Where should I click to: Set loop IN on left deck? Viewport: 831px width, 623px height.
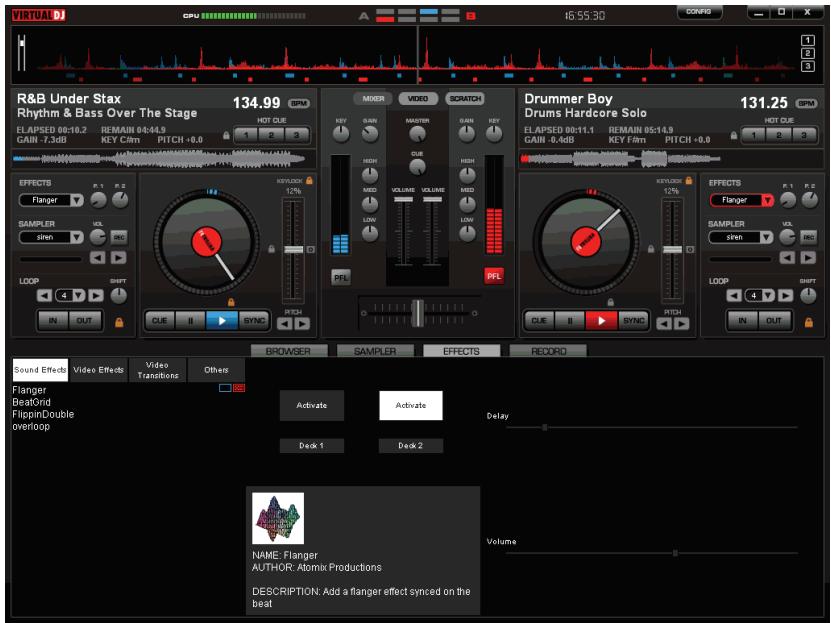[53, 321]
